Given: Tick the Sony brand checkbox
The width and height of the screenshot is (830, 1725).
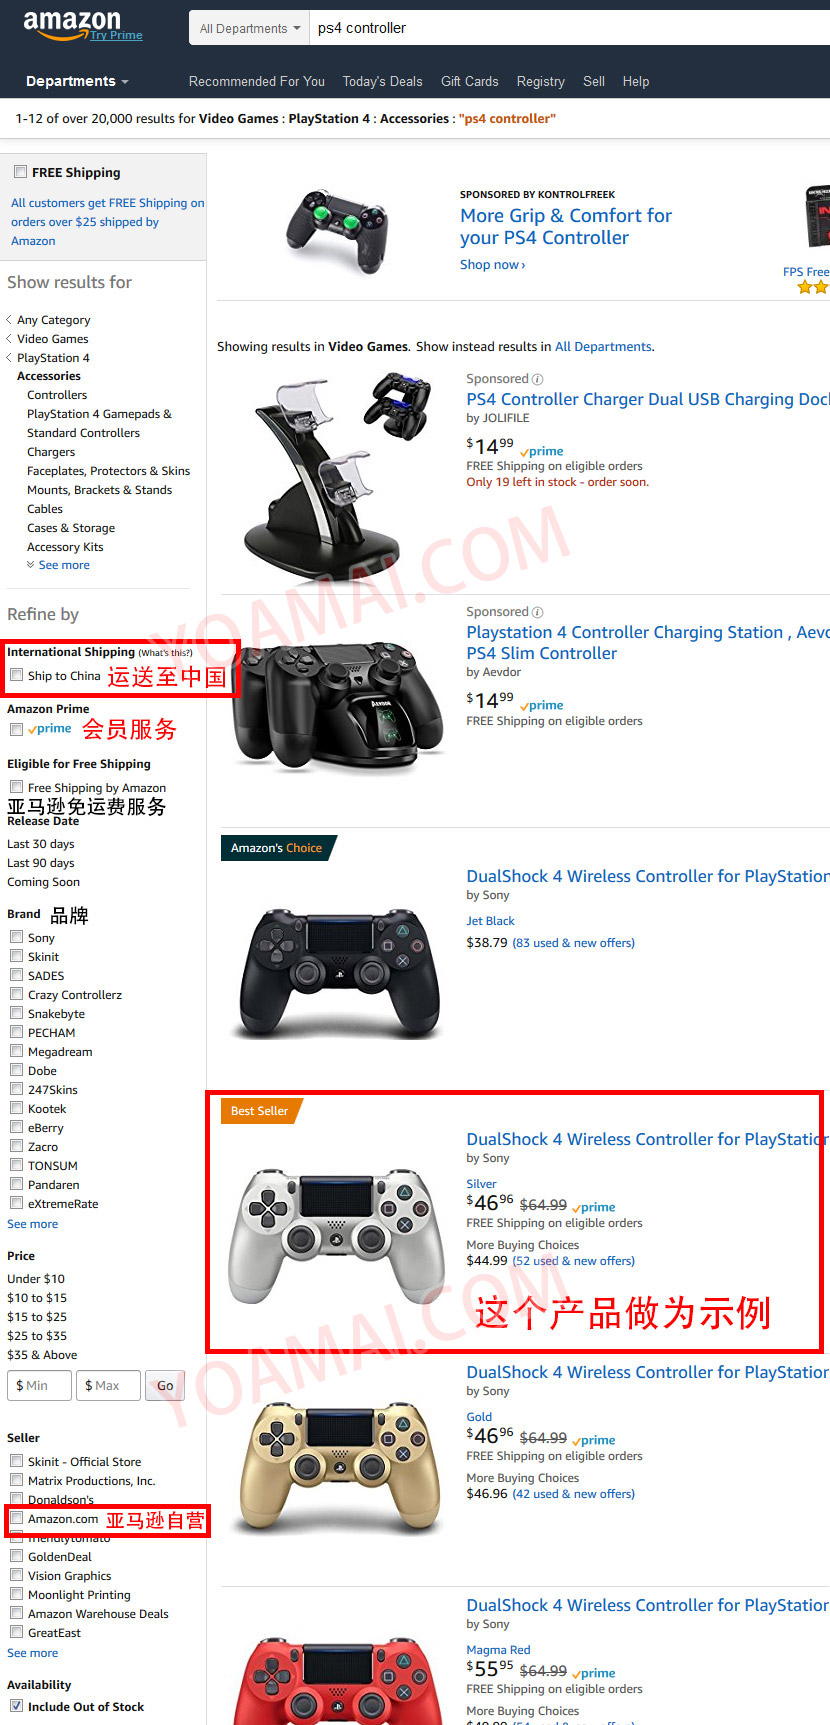Looking at the screenshot, I should click(16, 937).
